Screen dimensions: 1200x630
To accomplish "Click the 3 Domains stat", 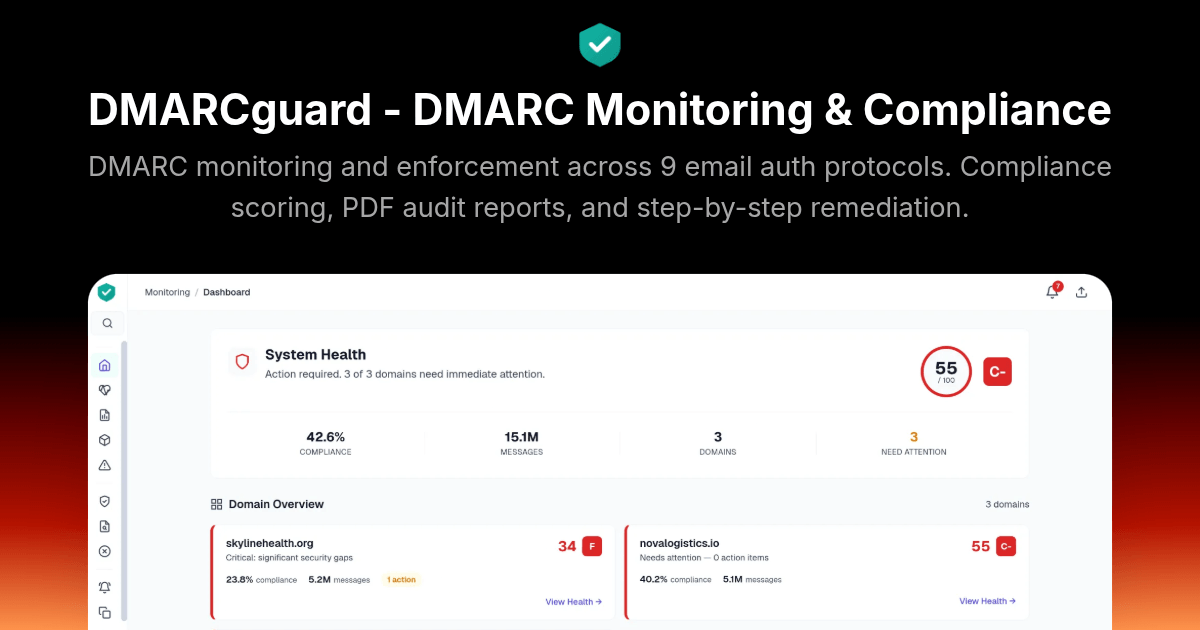I will [x=718, y=443].
